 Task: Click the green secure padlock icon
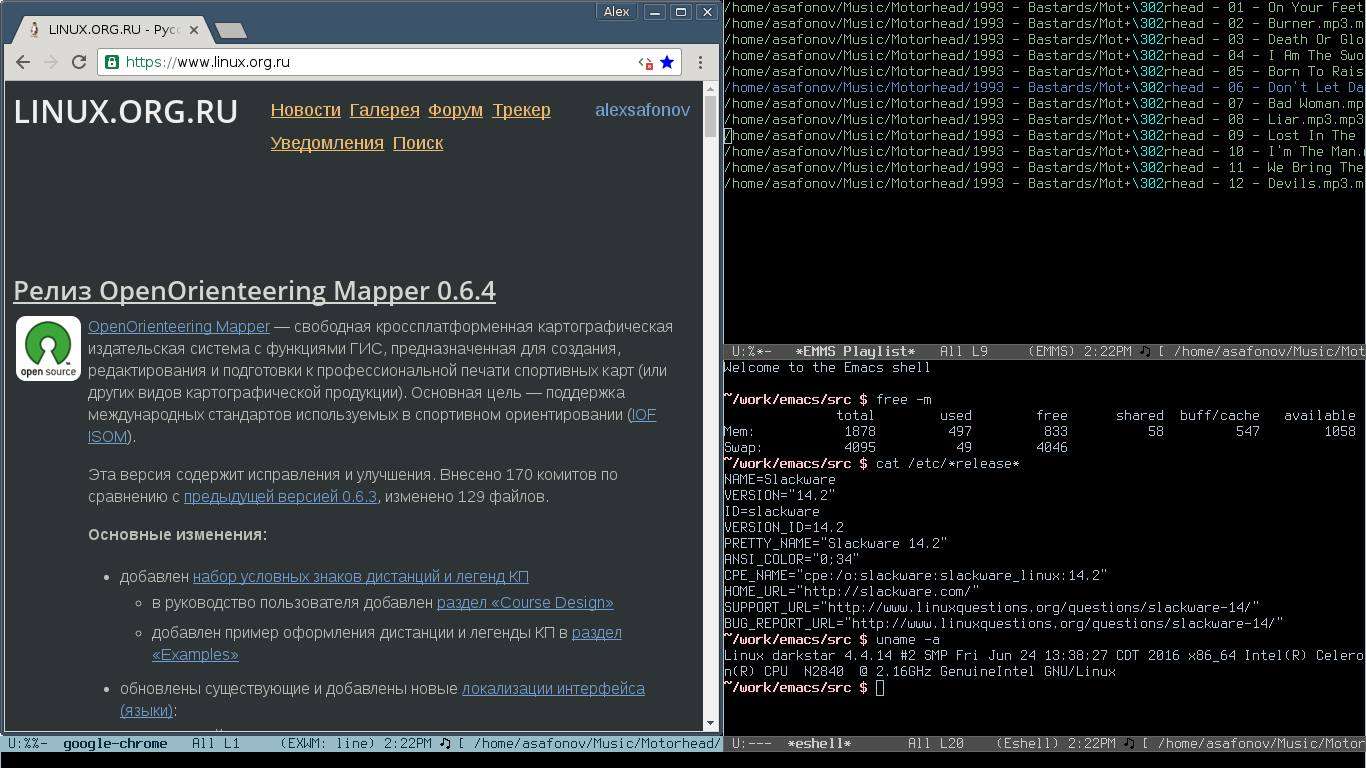click(112, 62)
